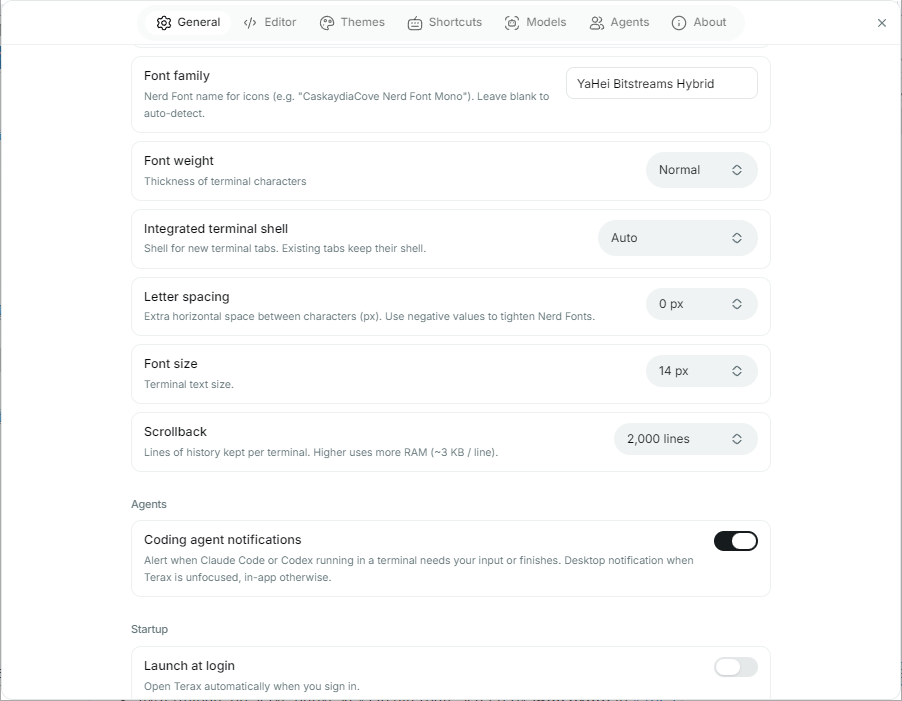Screen dimensions: 902x701
Task: Switch to the Themes tab
Action: click(352, 22)
